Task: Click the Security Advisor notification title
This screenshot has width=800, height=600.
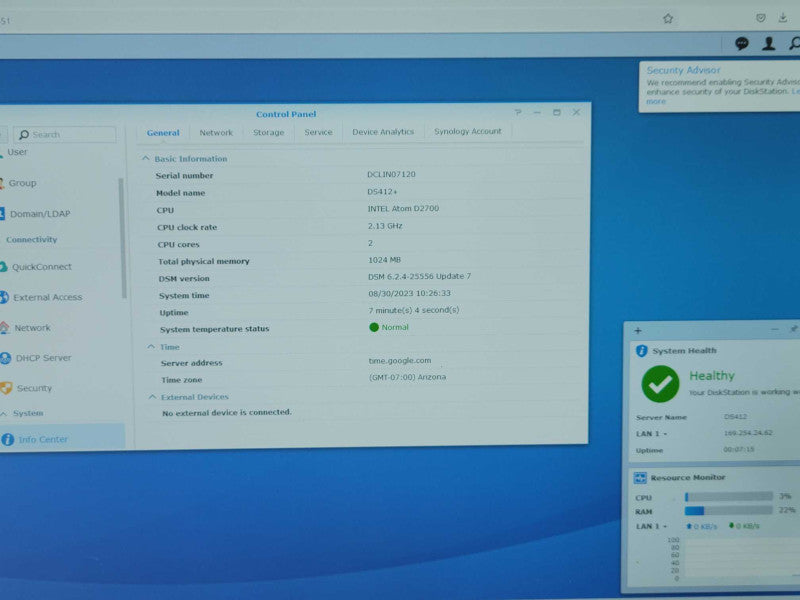Action: [683, 70]
